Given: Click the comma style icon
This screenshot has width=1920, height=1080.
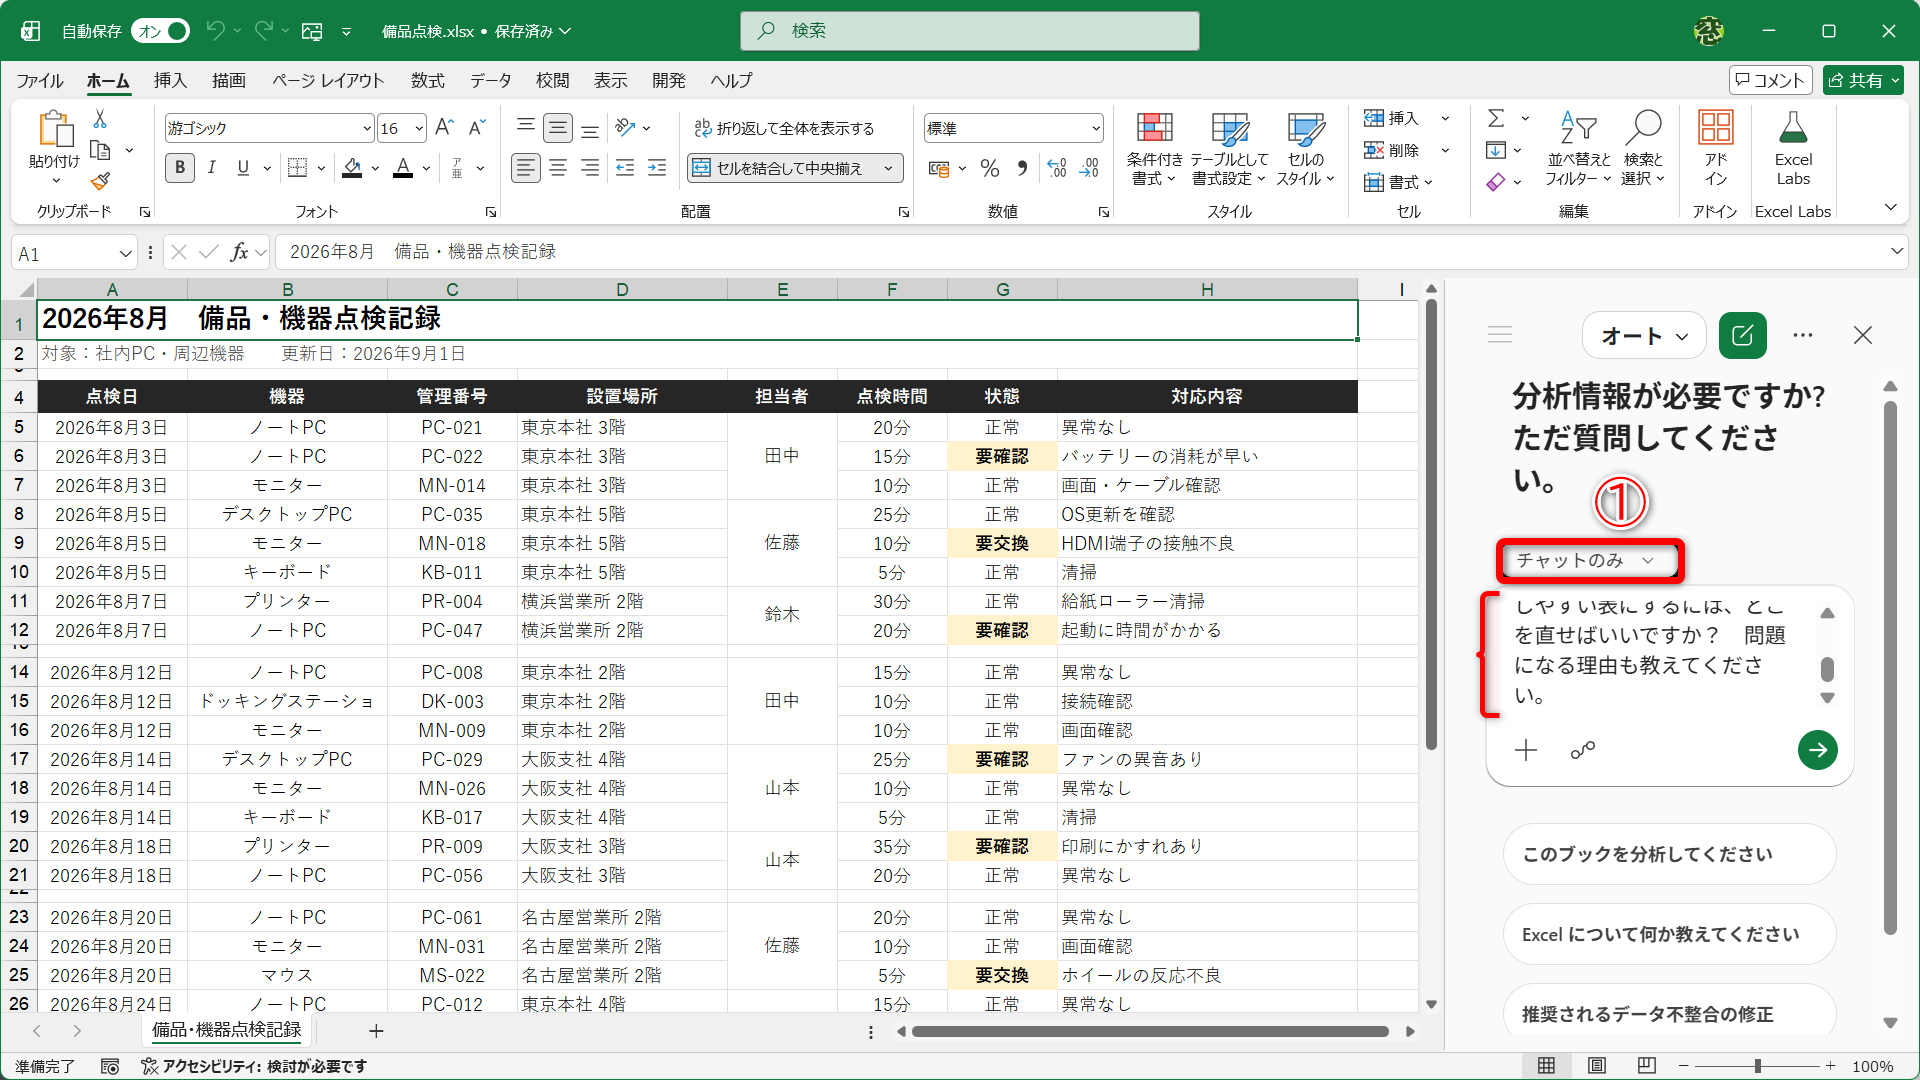Looking at the screenshot, I should point(1022,168).
